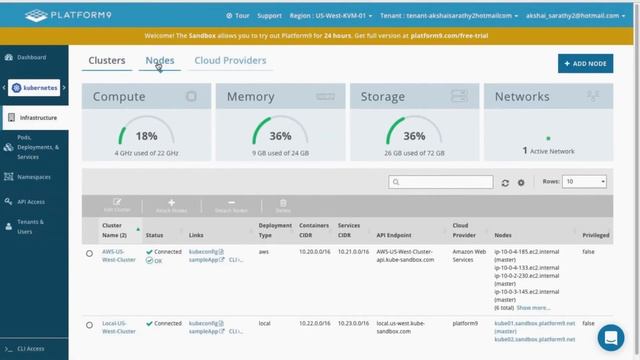Open the AWS-US-West-Cluster name link
The image size is (640, 360).
coord(118,256)
